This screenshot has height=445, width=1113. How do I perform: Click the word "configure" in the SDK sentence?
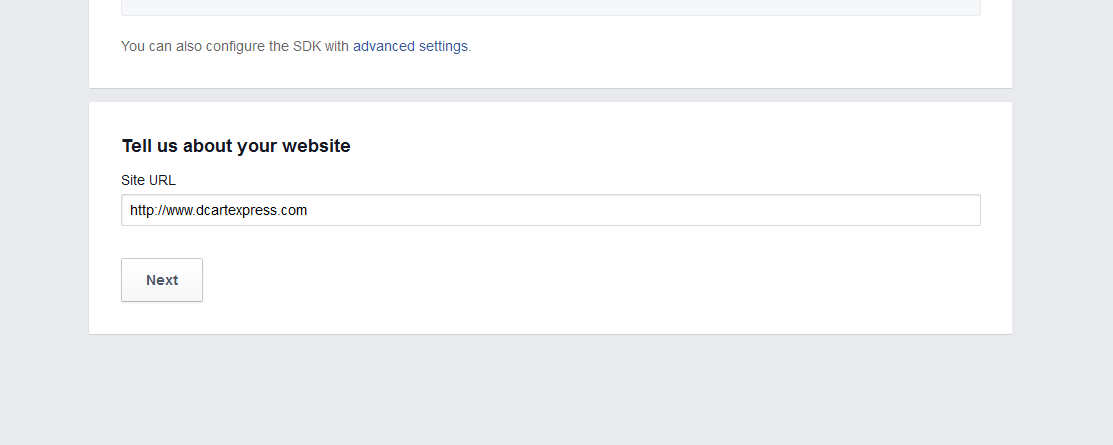click(x=235, y=46)
